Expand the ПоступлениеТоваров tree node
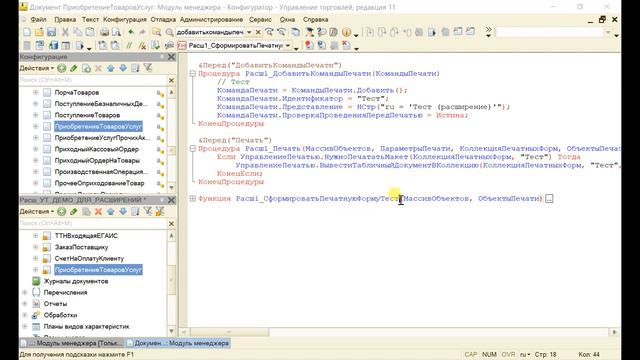 click(36, 115)
